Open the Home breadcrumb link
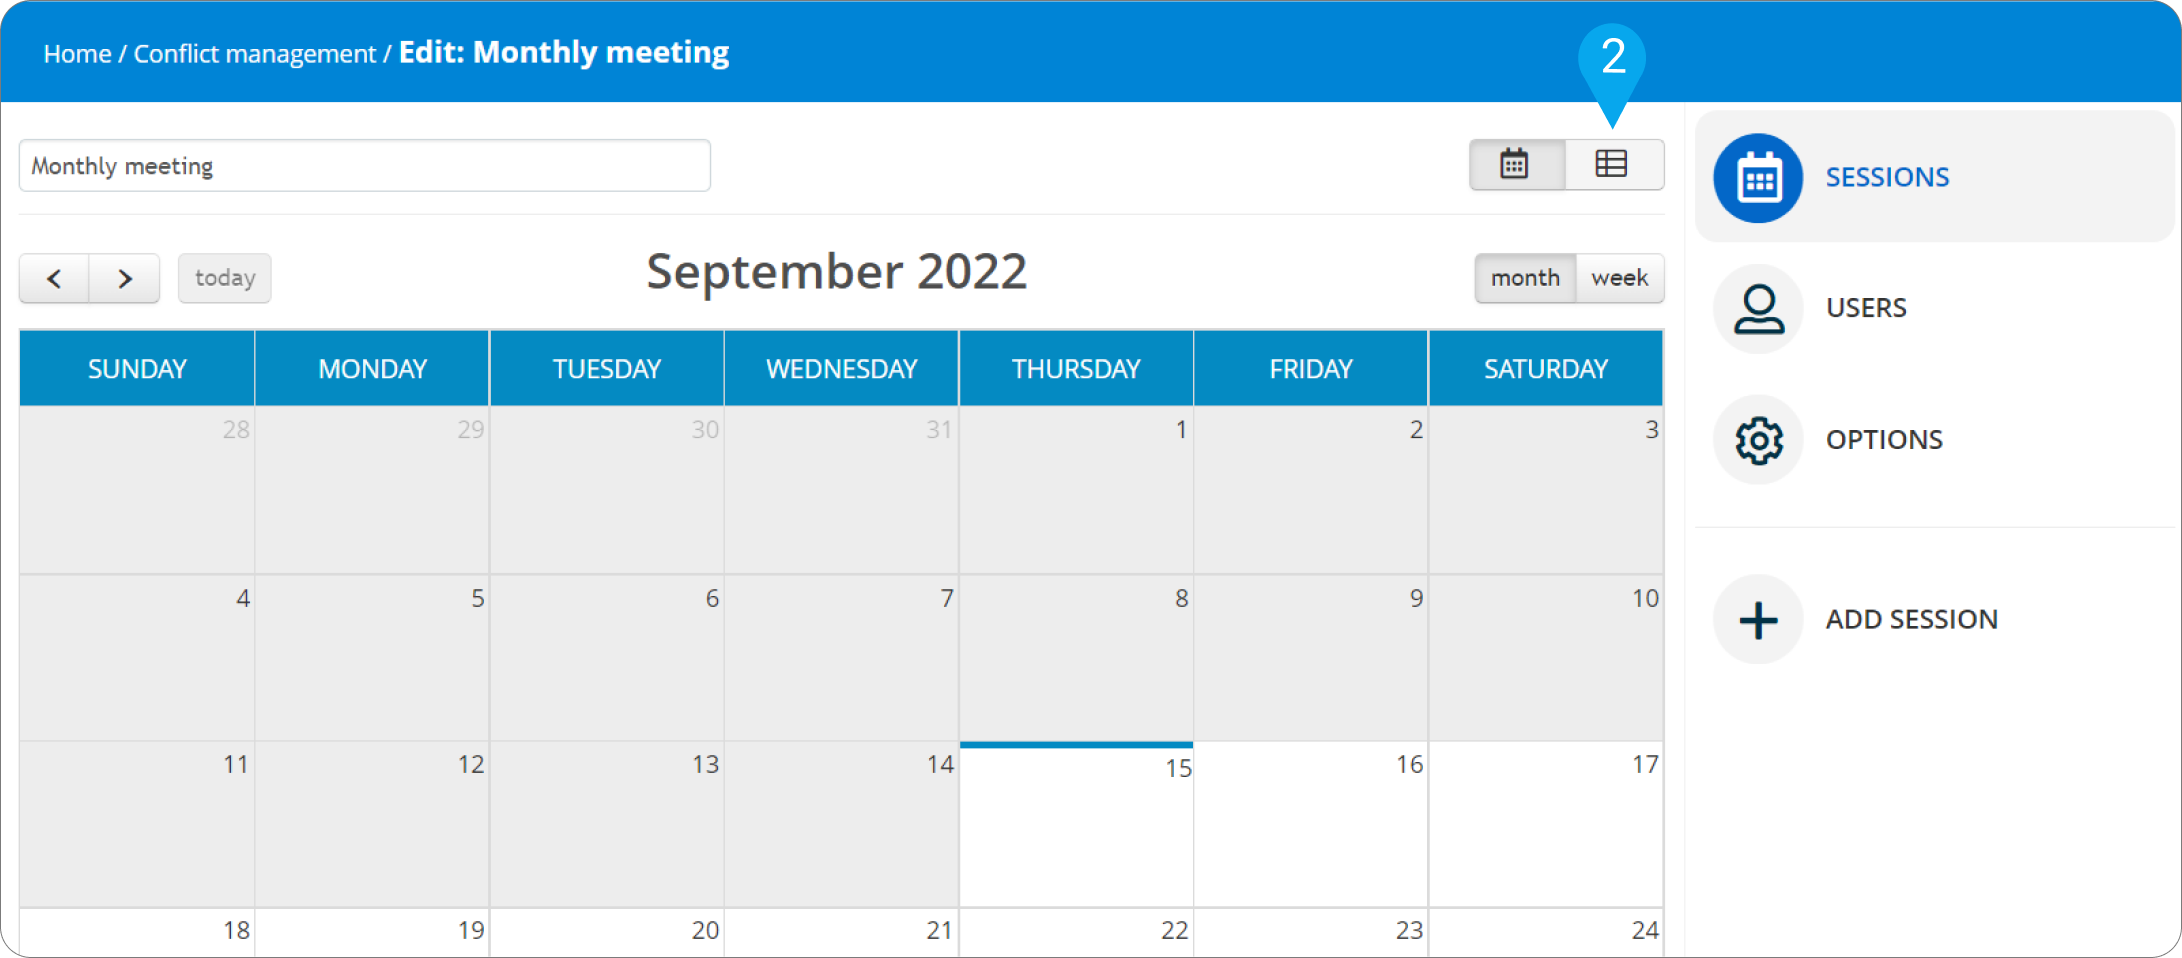 tap(77, 54)
